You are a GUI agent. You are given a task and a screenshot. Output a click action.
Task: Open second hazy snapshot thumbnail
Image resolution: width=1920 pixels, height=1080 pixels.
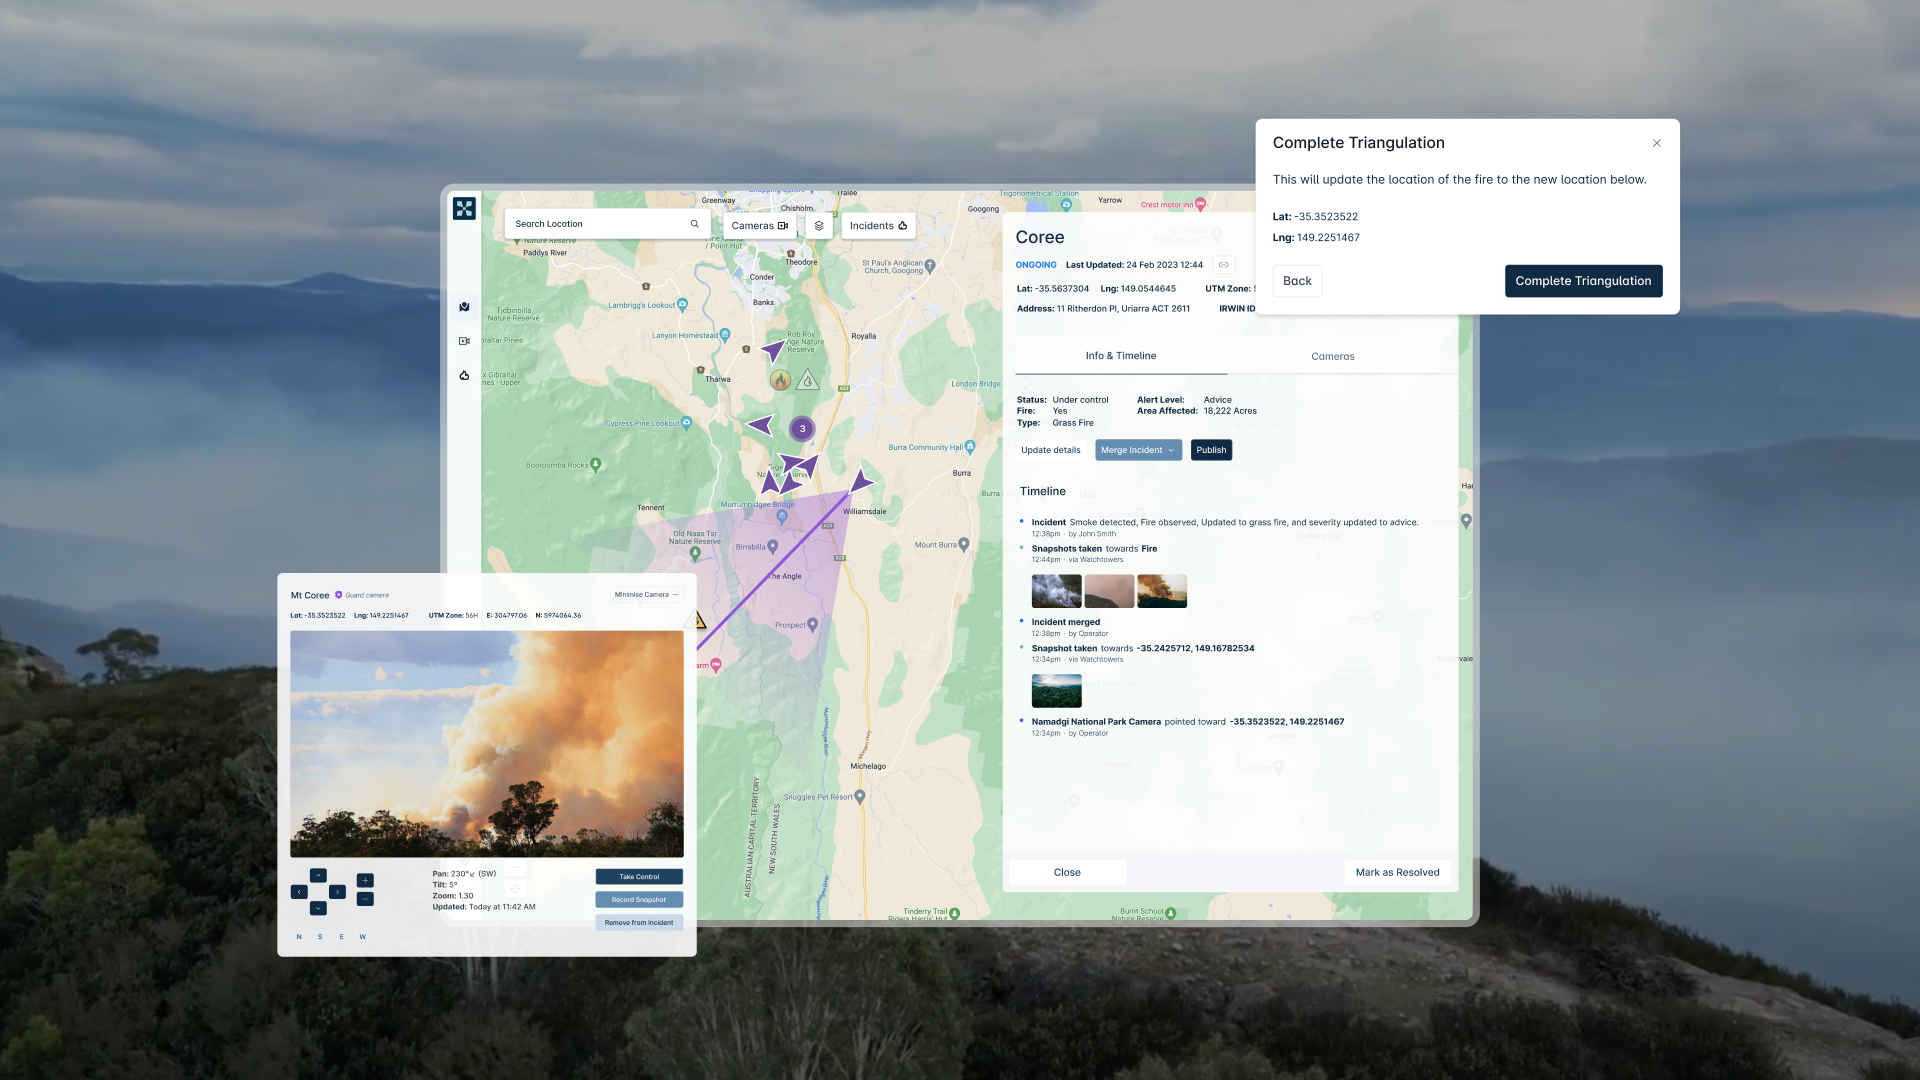(x=1109, y=591)
